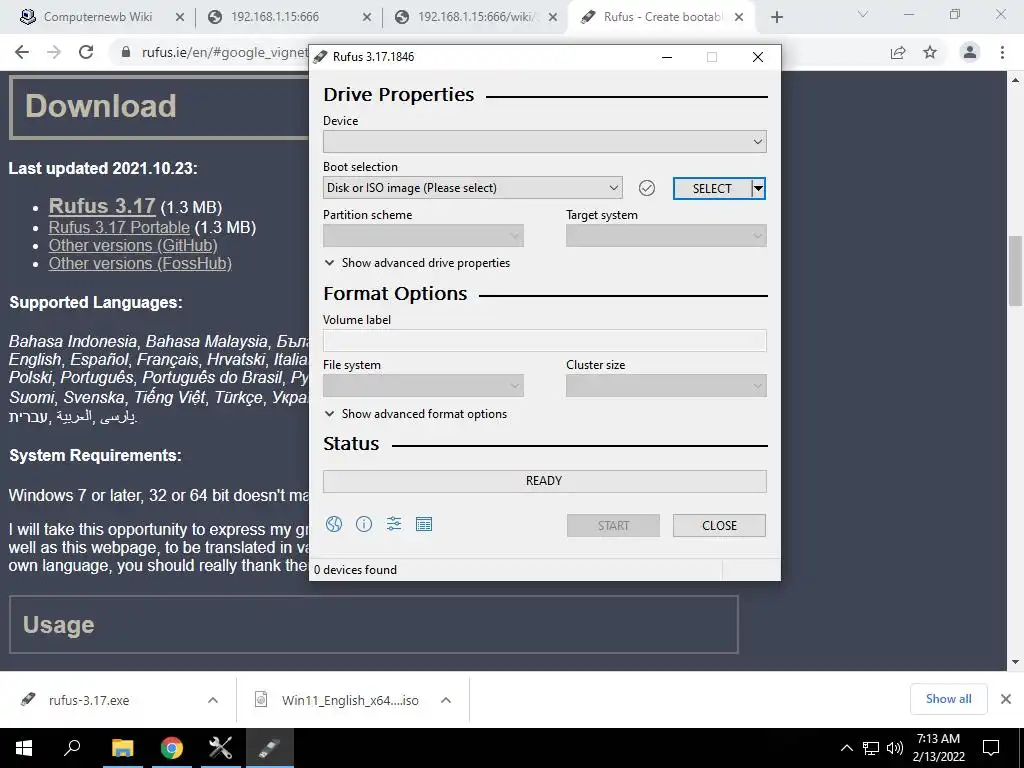Image resolution: width=1024 pixels, height=768 pixels.
Task: Open Other versions (GitHub) link
Action: pyautogui.click(x=133, y=246)
